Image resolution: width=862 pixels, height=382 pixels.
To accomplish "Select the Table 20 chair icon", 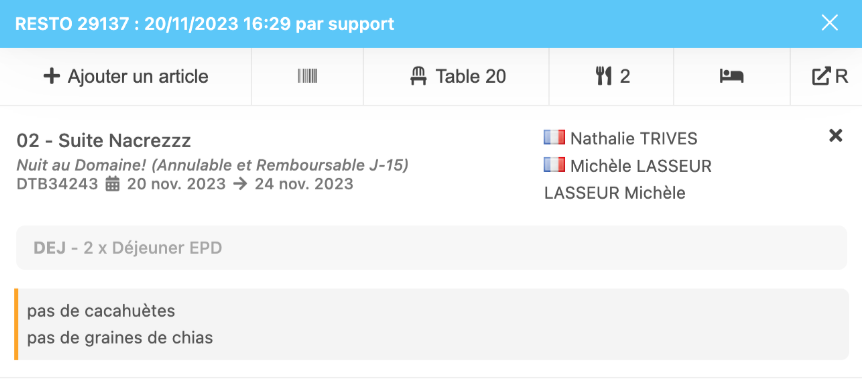I will coord(419,76).
